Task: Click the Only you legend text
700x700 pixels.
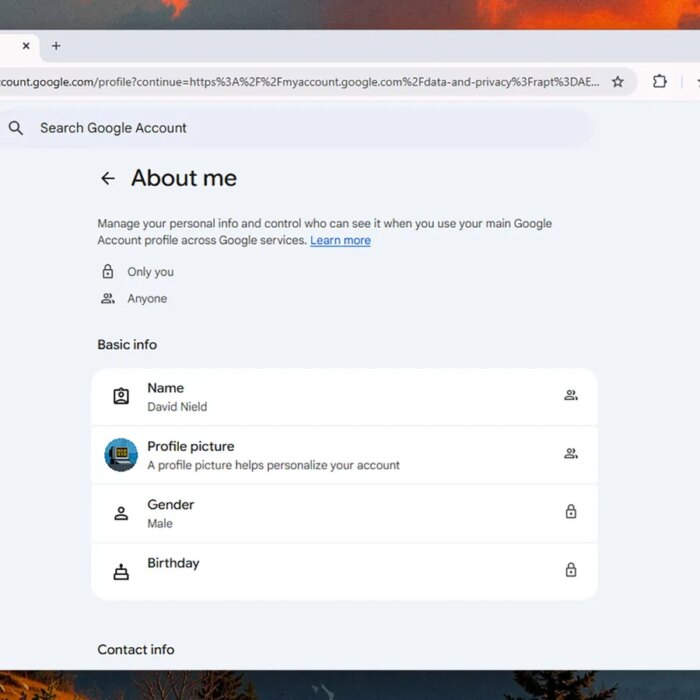Action: (150, 271)
